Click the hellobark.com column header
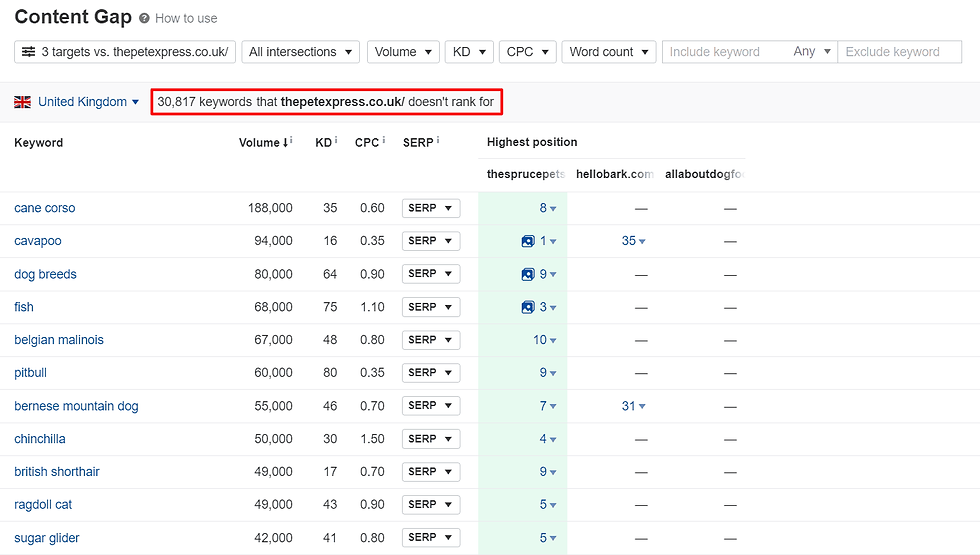 (x=614, y=174)
